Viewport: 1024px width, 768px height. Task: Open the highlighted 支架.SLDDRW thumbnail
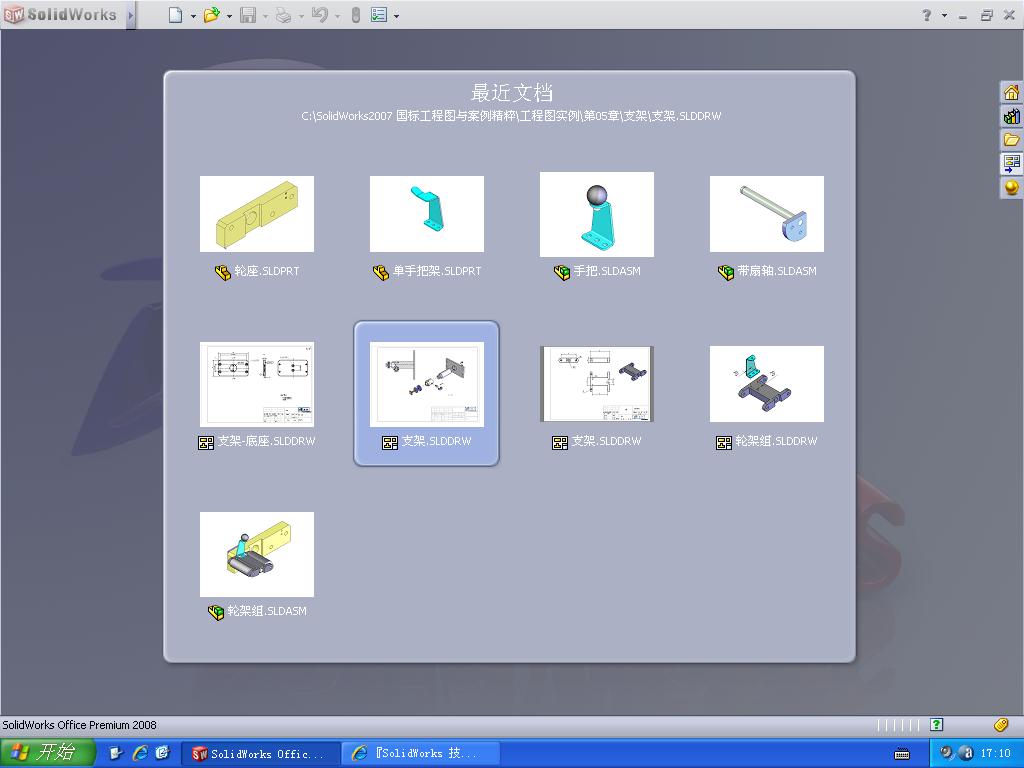click(x=426, y=384)
